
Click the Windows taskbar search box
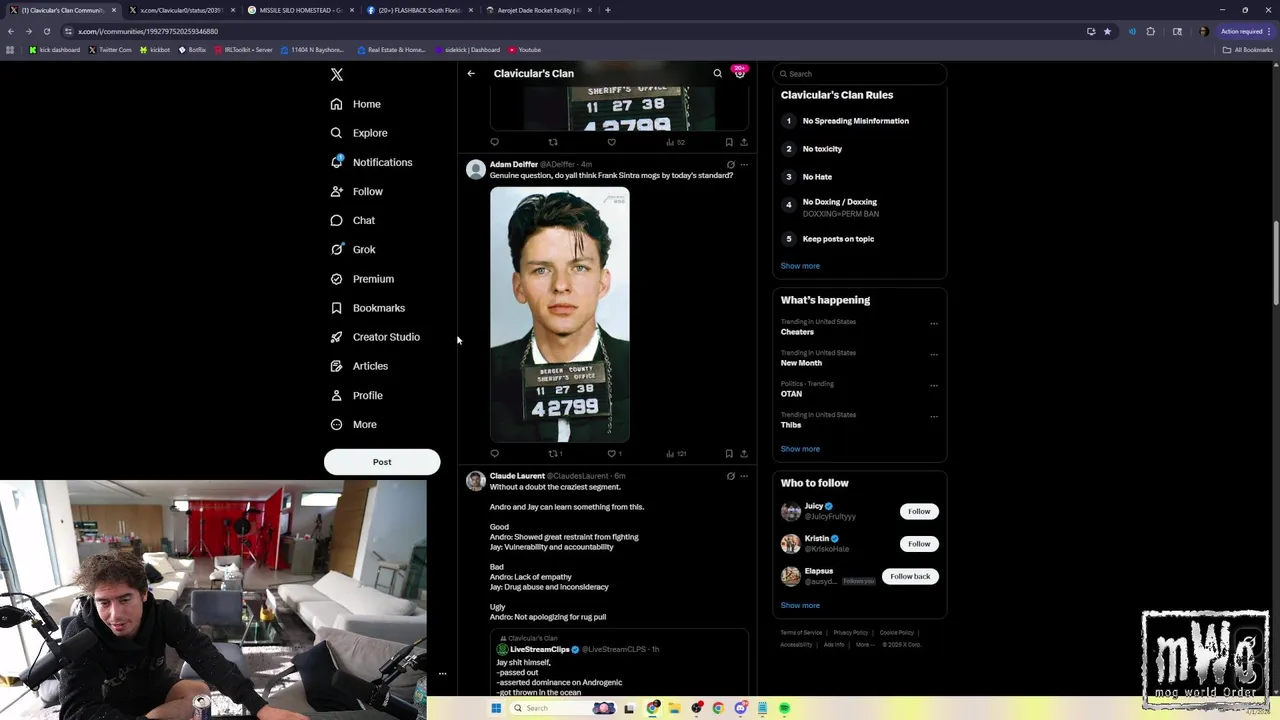565,708
